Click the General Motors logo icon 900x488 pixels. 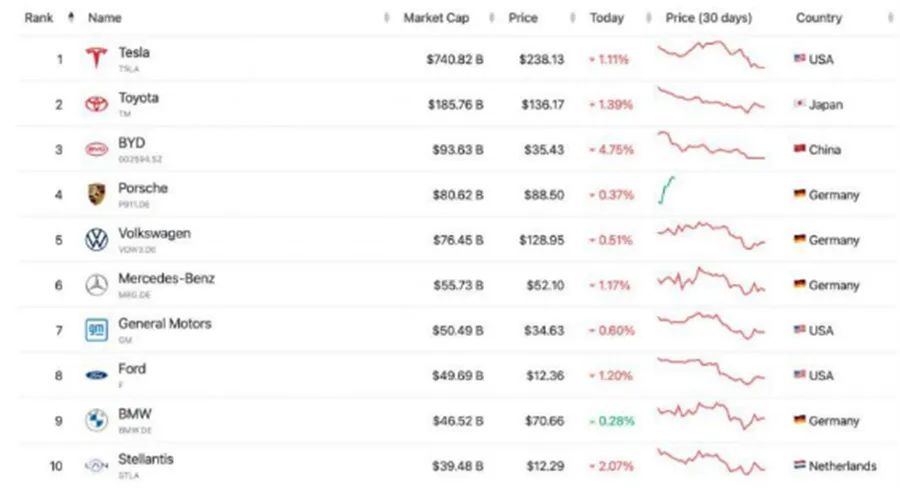tap(96, 330)
